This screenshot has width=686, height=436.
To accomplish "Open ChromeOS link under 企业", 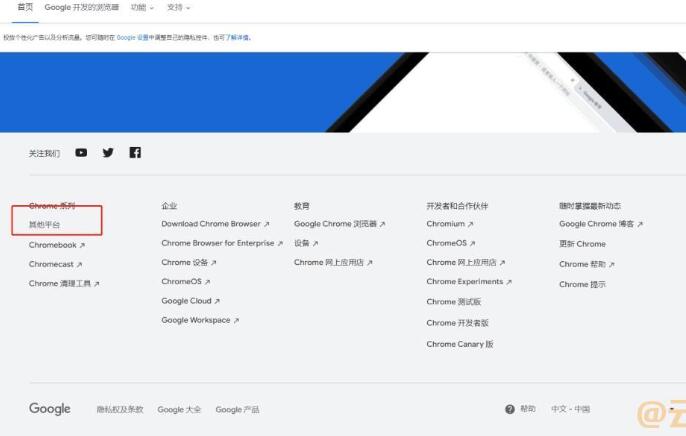I will pyautogui.click(x=186, y=281).
